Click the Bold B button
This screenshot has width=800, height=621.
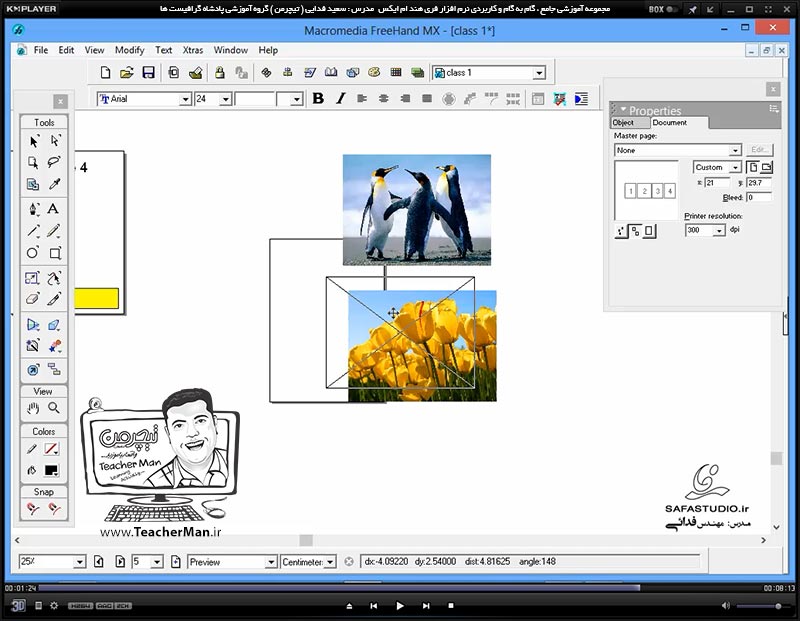tap(318, 98)
